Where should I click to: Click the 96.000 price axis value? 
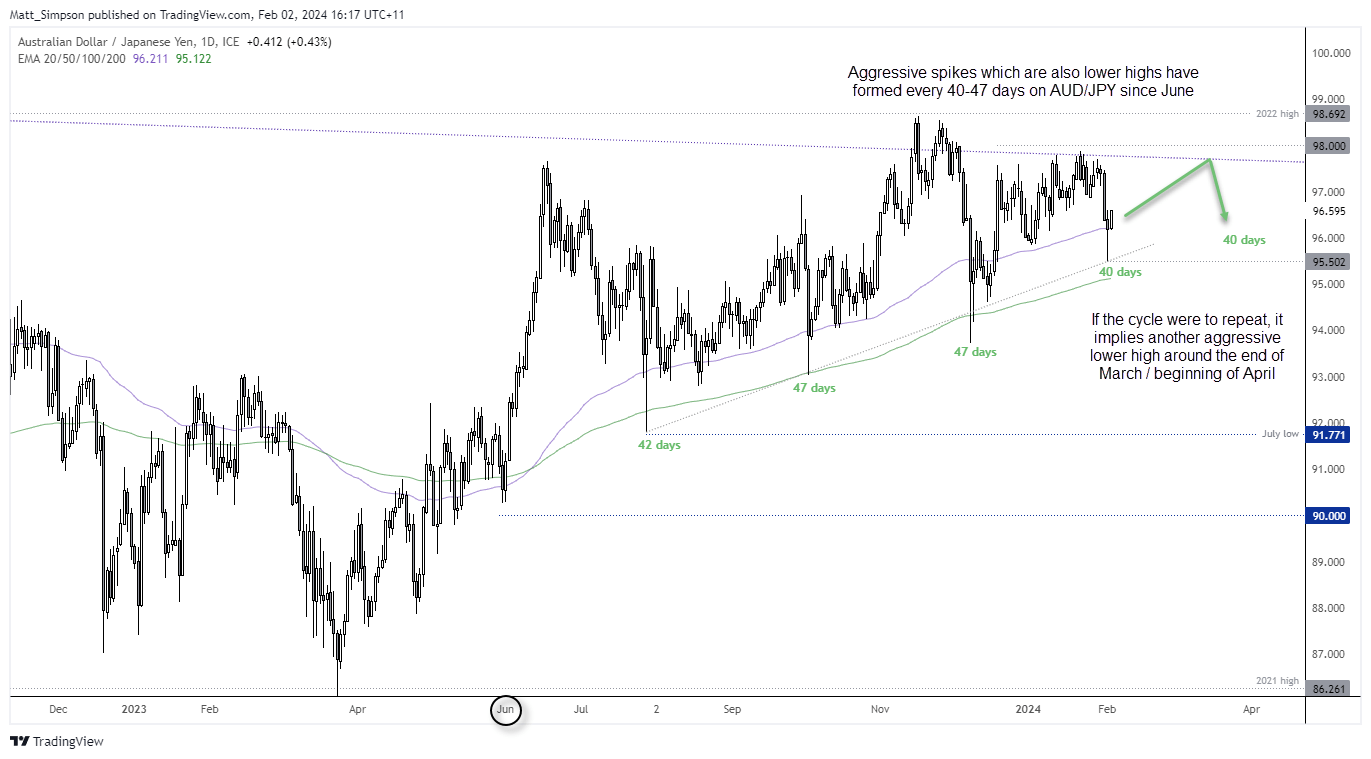1330,238
